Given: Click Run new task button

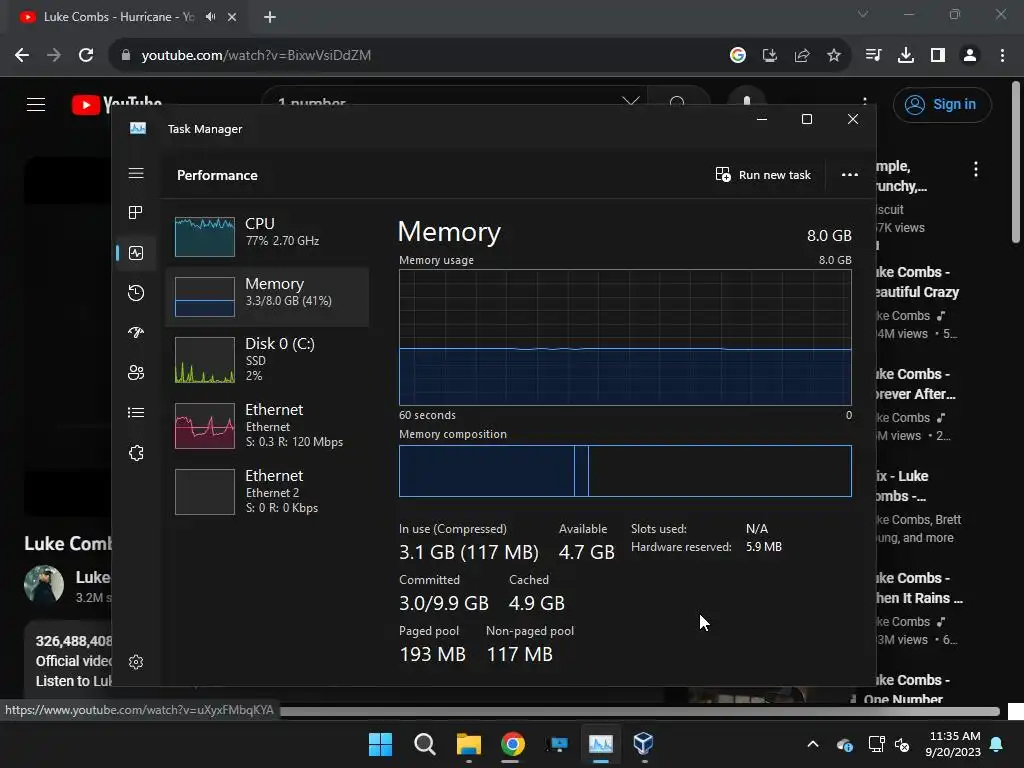Looking at the screenshot, I should tap(763, 175).
